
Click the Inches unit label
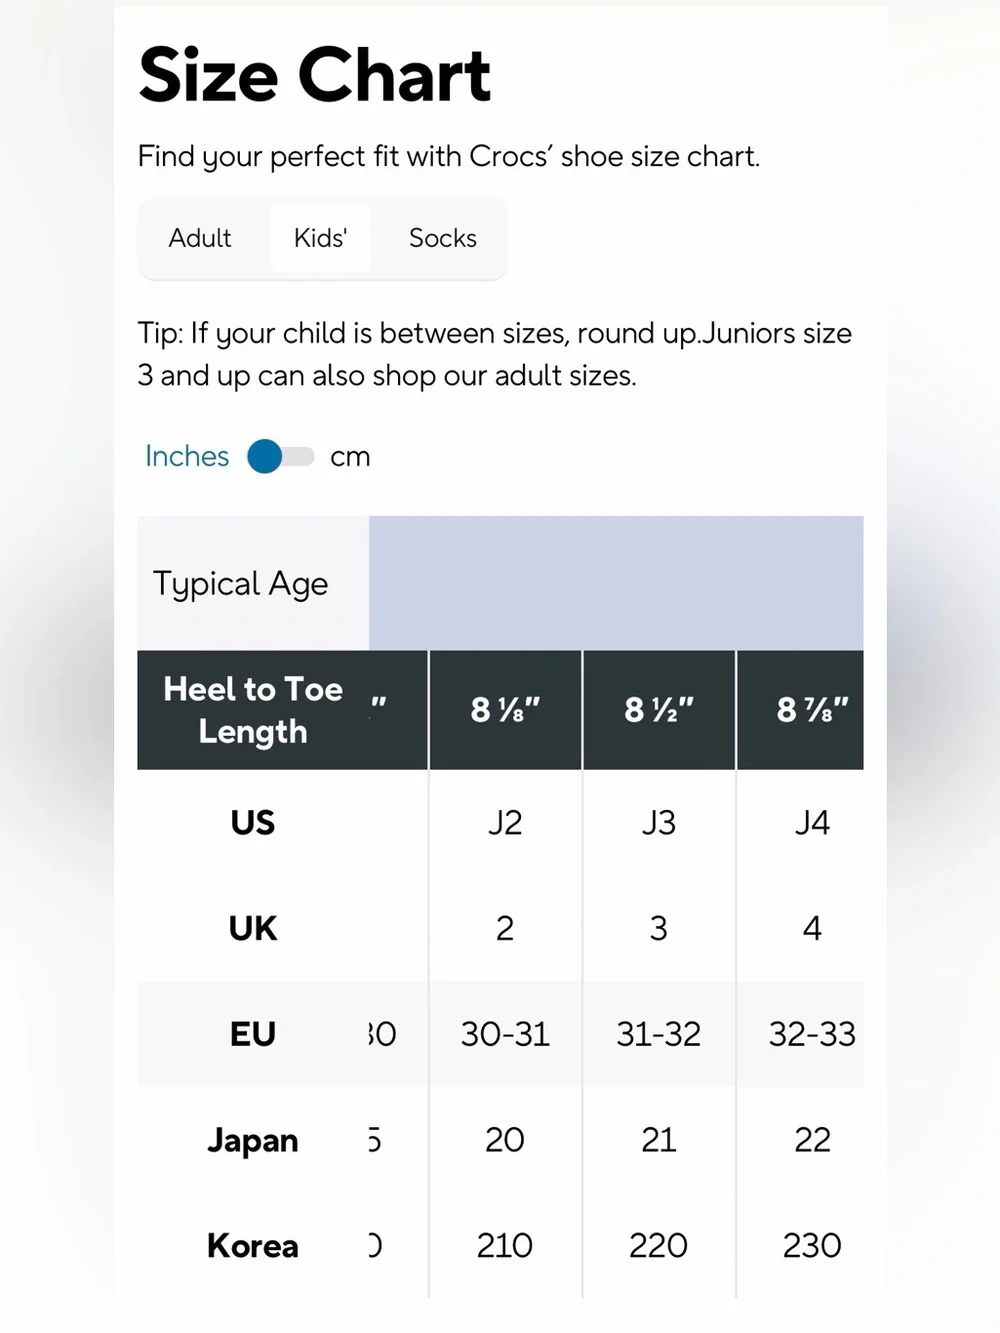point(187,456)
